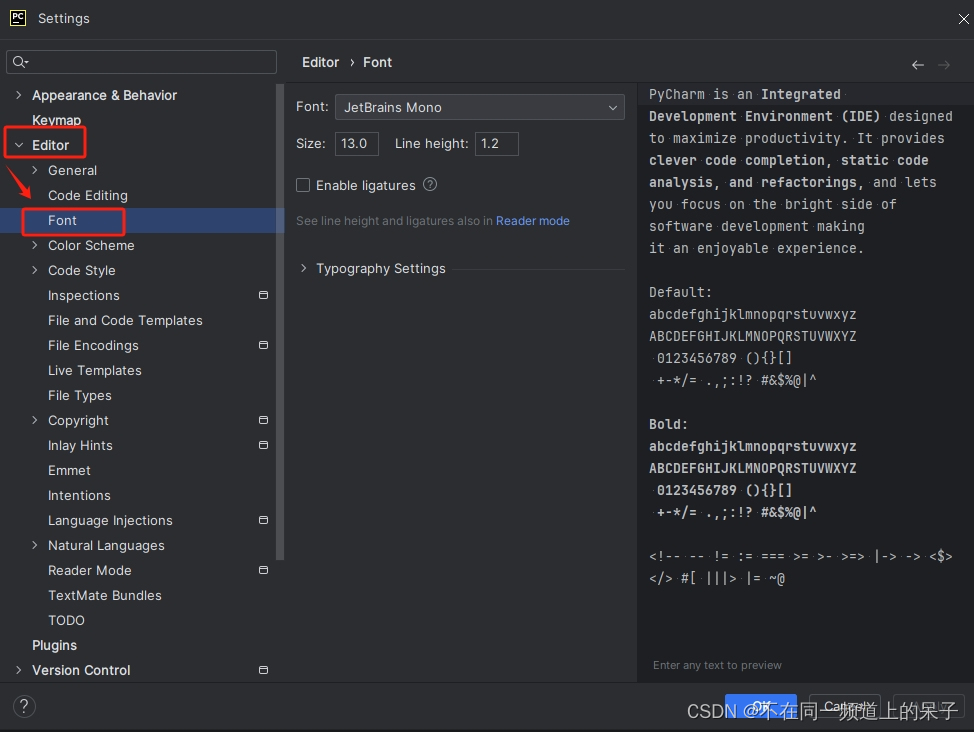Image resolution: width=974 pixels, height=732 pixels.
Task: Expand the Code Style node
Action: tap(35, 270)
